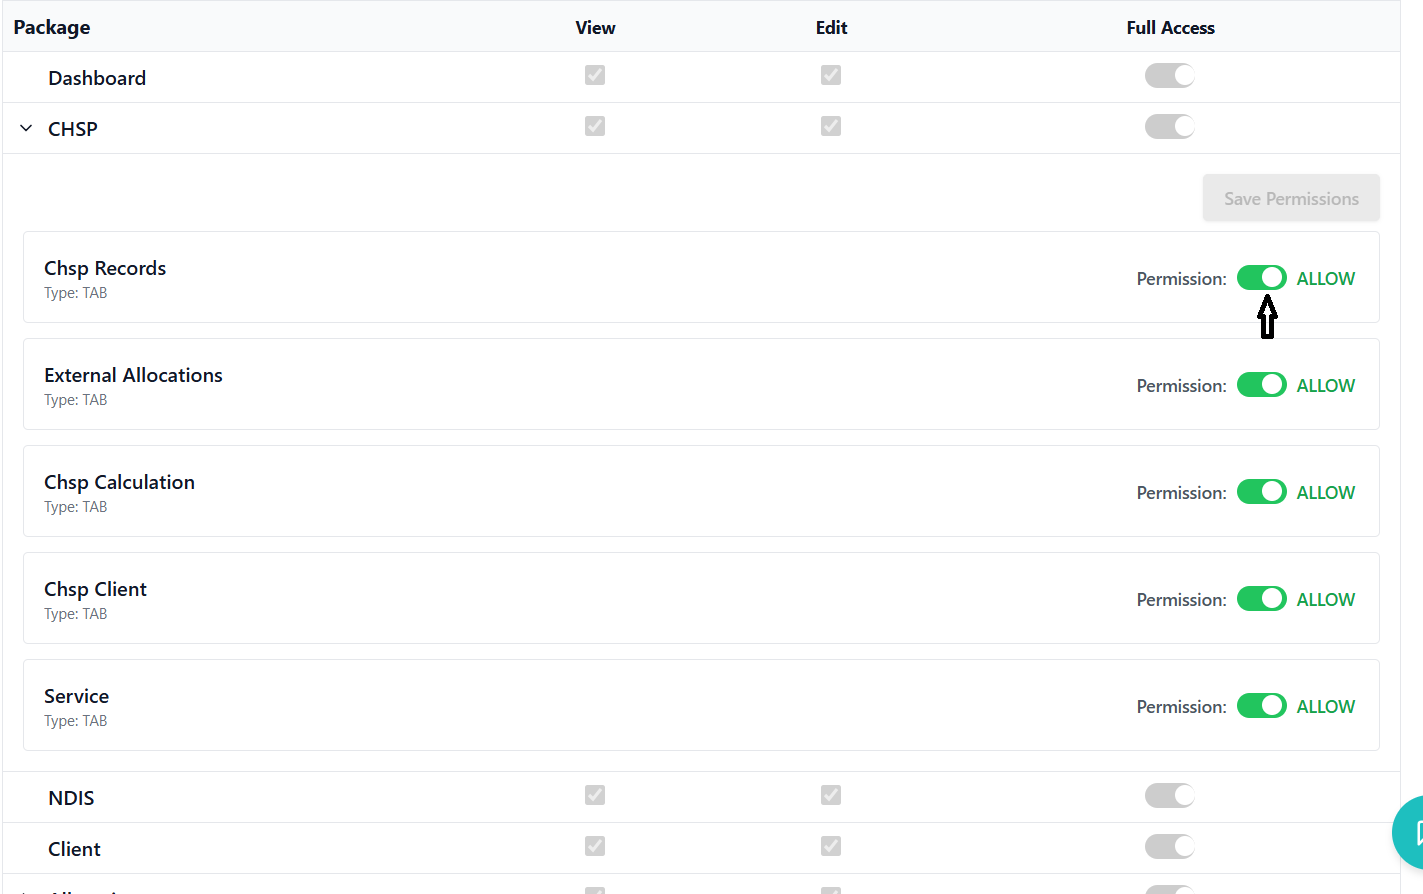Disable the Chsp Records permission toggle
Image resolution: width=1423 pixels, height=894 pixels.
pyautogui.click(x=1261, y=278)
